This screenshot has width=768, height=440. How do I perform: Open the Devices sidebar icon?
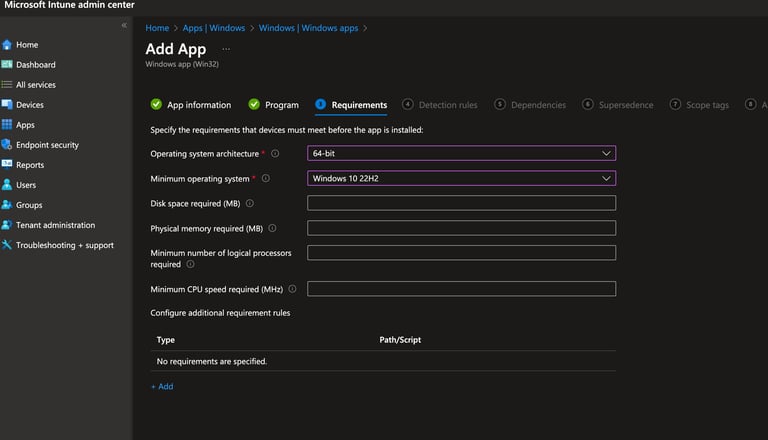pyautogui.click(x=7, y=105)
